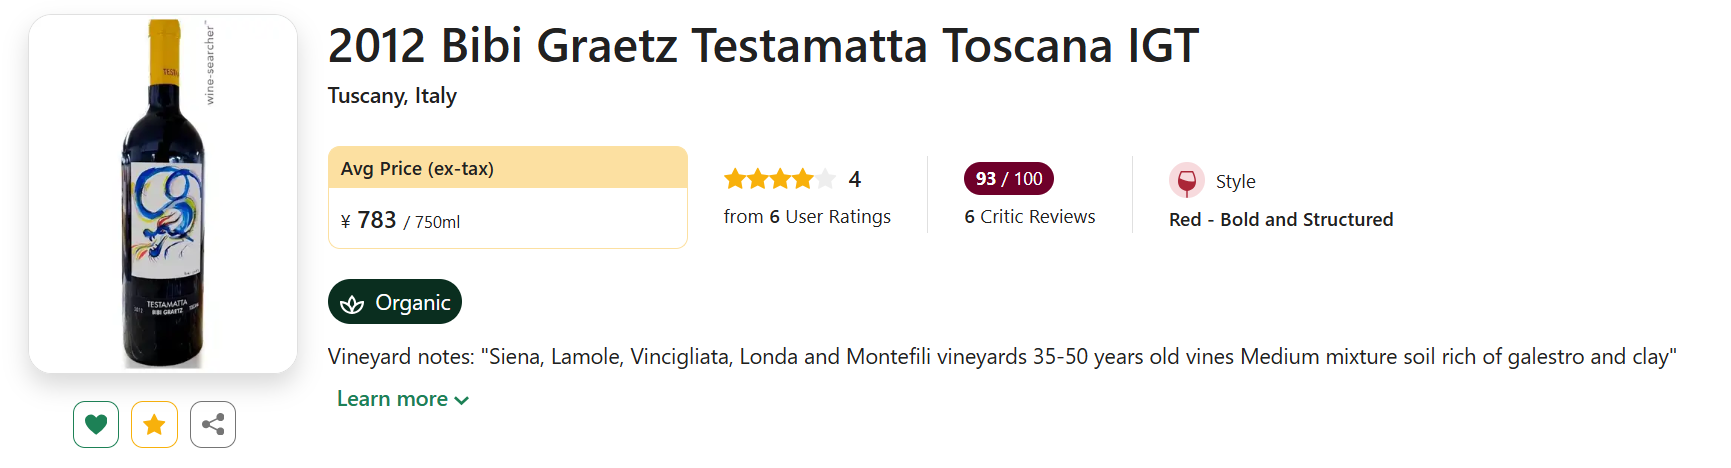Click the four-star user rating stars
The height and width of the screenshot is (468, 1731).
[779, 179]
